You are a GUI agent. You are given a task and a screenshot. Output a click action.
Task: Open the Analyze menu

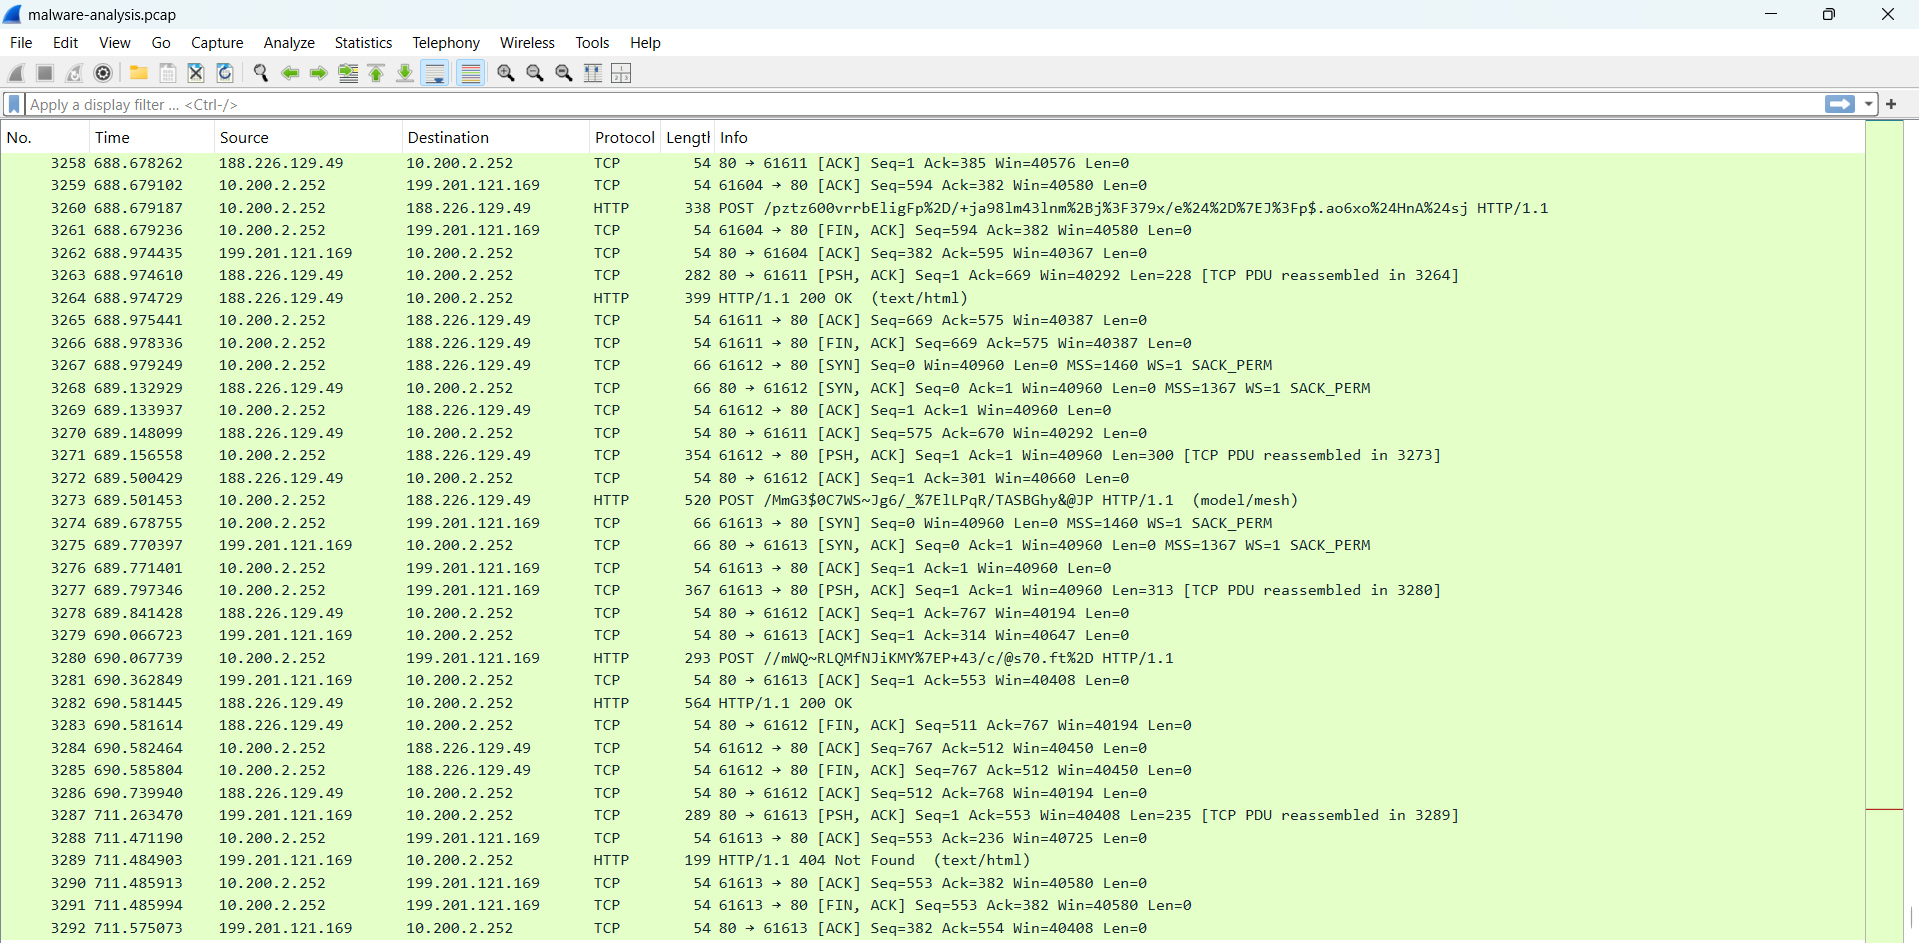[289, 42]
